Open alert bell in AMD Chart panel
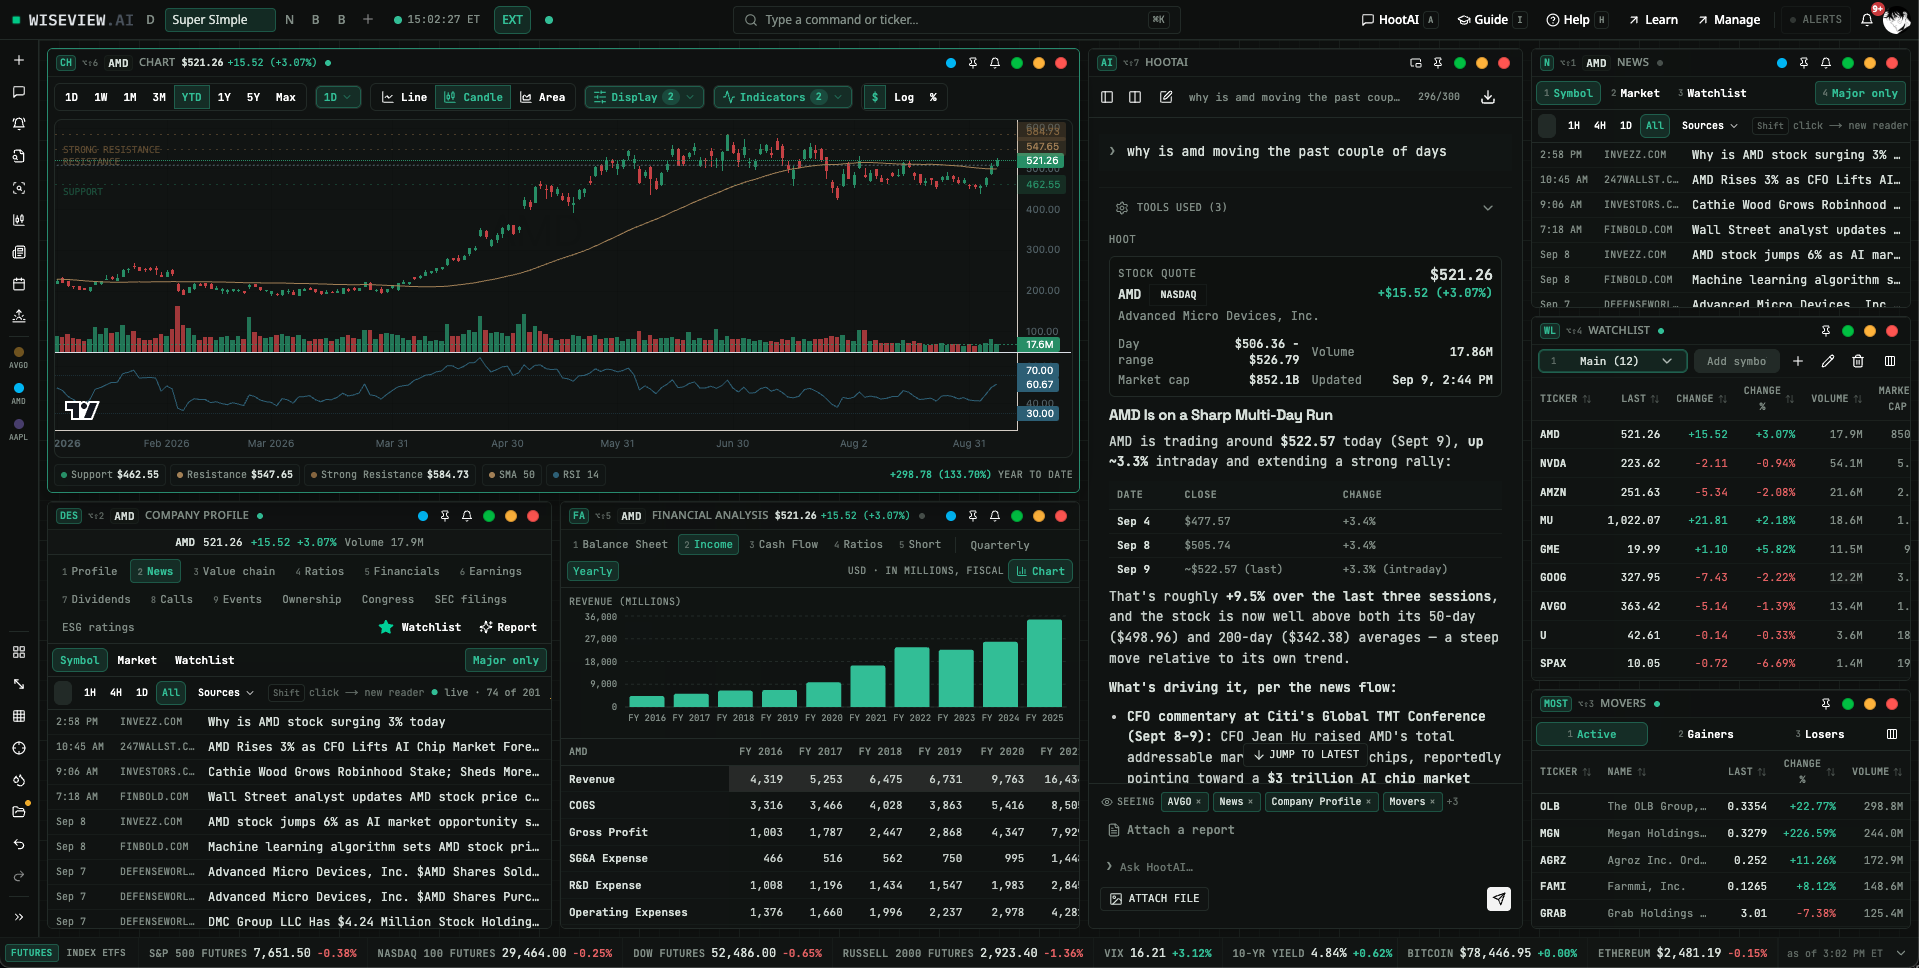Viewport: 1919px width, 968px height. [995, 63]
